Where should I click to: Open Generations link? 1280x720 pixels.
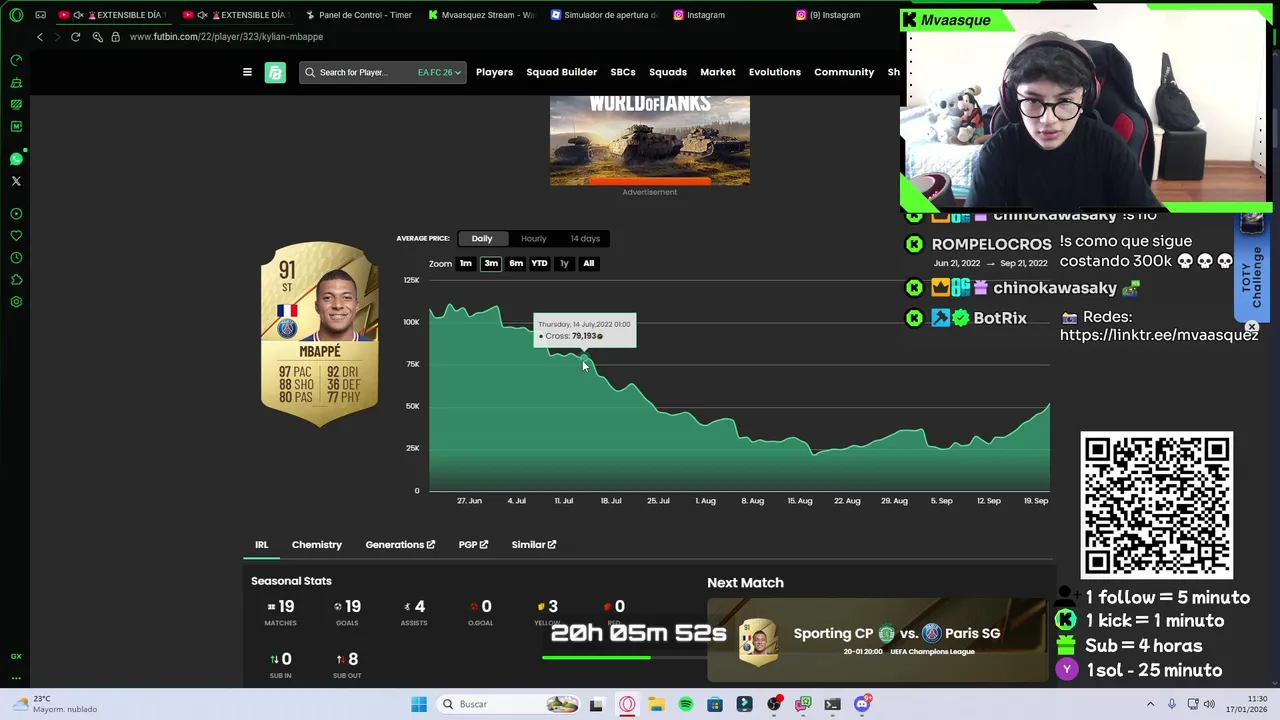coord(400,545)
